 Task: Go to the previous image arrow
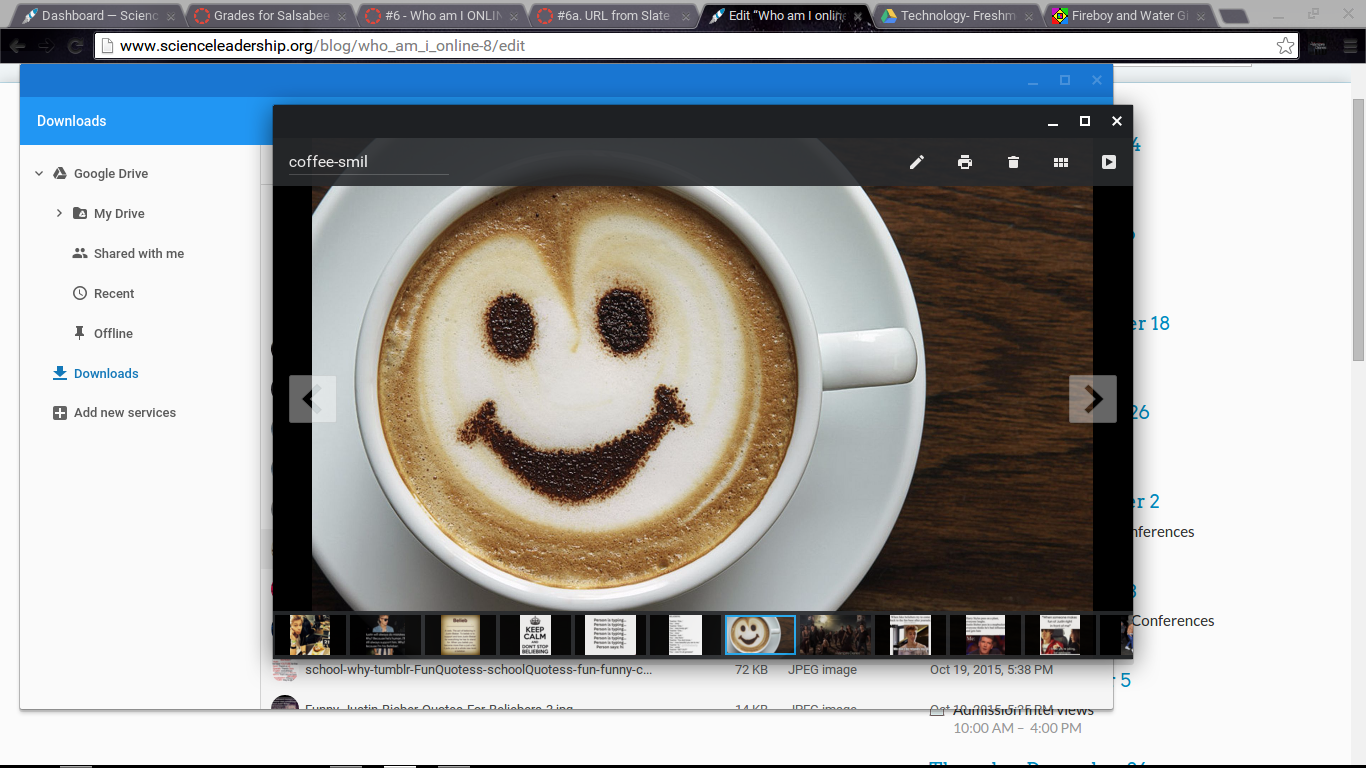pyautogui.click(x=312, y=399)
